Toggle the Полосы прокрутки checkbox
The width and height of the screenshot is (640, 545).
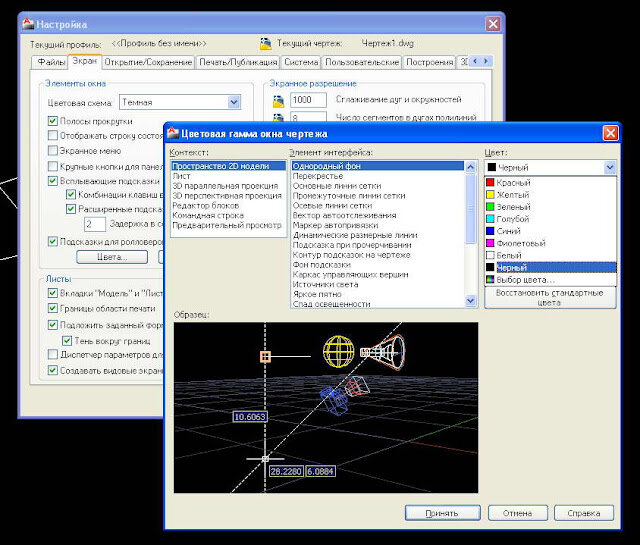53,121
